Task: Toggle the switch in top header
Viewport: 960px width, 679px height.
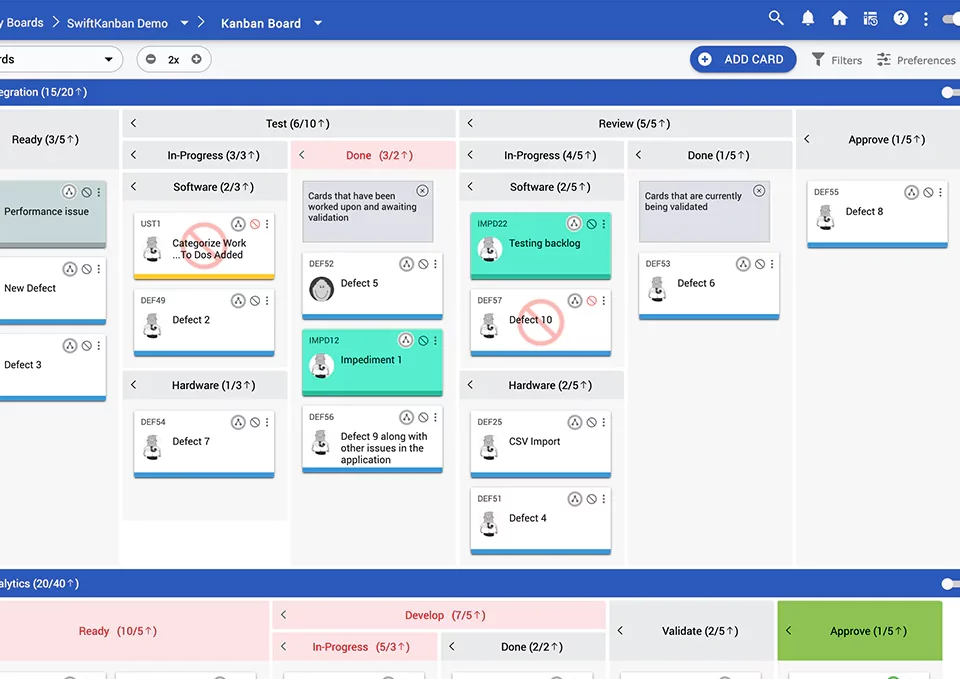Action: click(951, 19)
